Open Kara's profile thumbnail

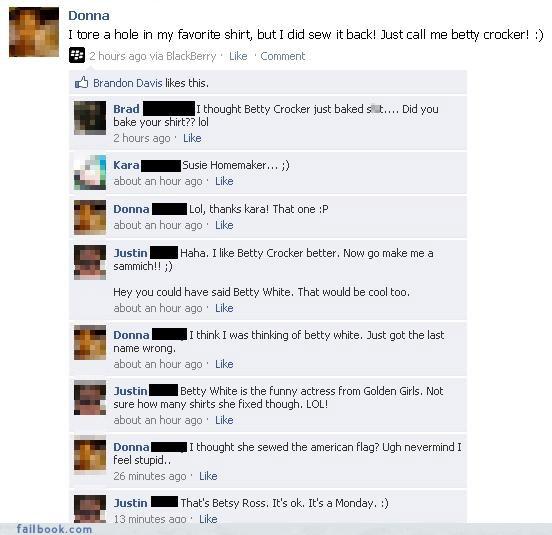[90, 172]
